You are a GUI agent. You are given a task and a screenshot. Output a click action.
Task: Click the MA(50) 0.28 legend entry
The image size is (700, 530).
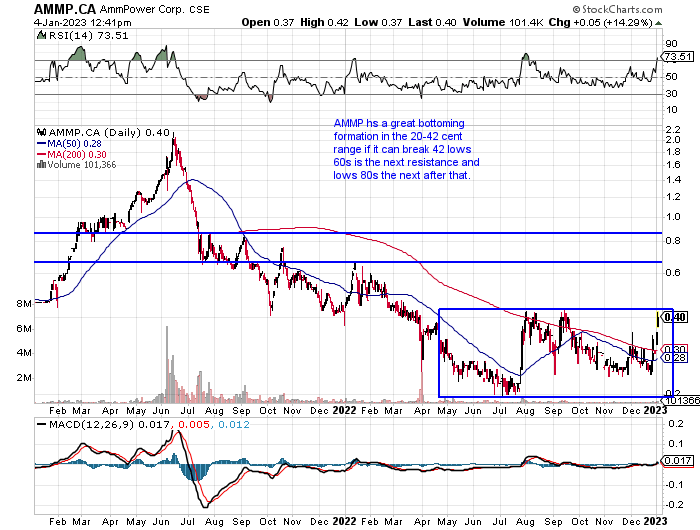coord(69,144)
